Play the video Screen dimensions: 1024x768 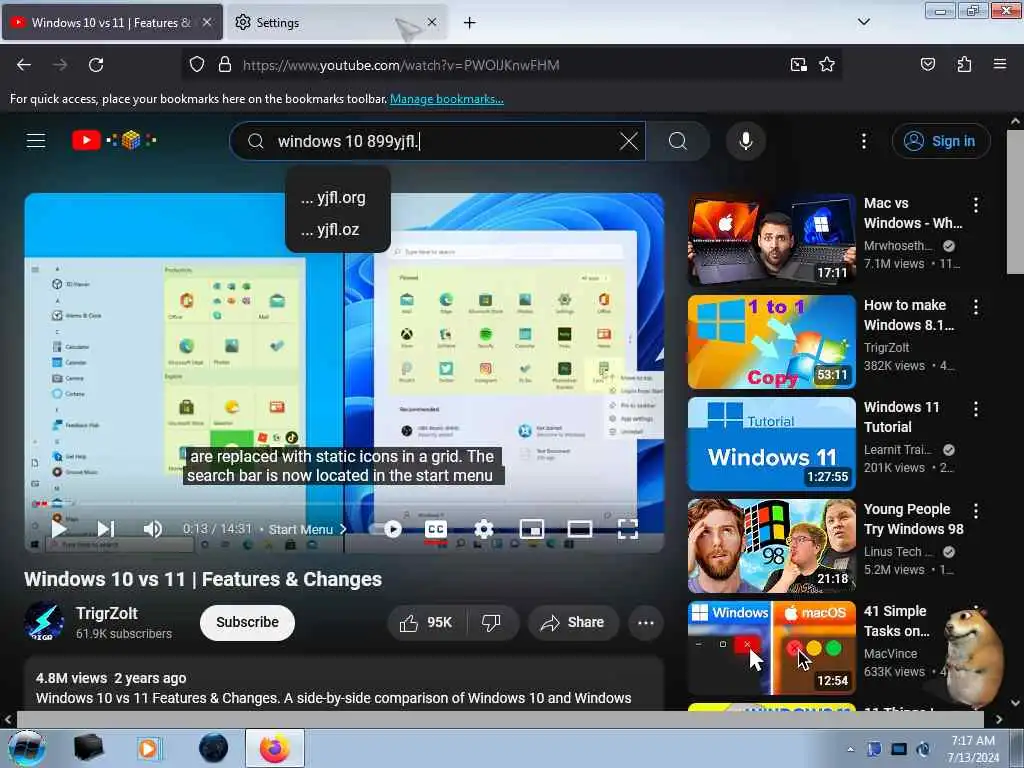(59, 529)
